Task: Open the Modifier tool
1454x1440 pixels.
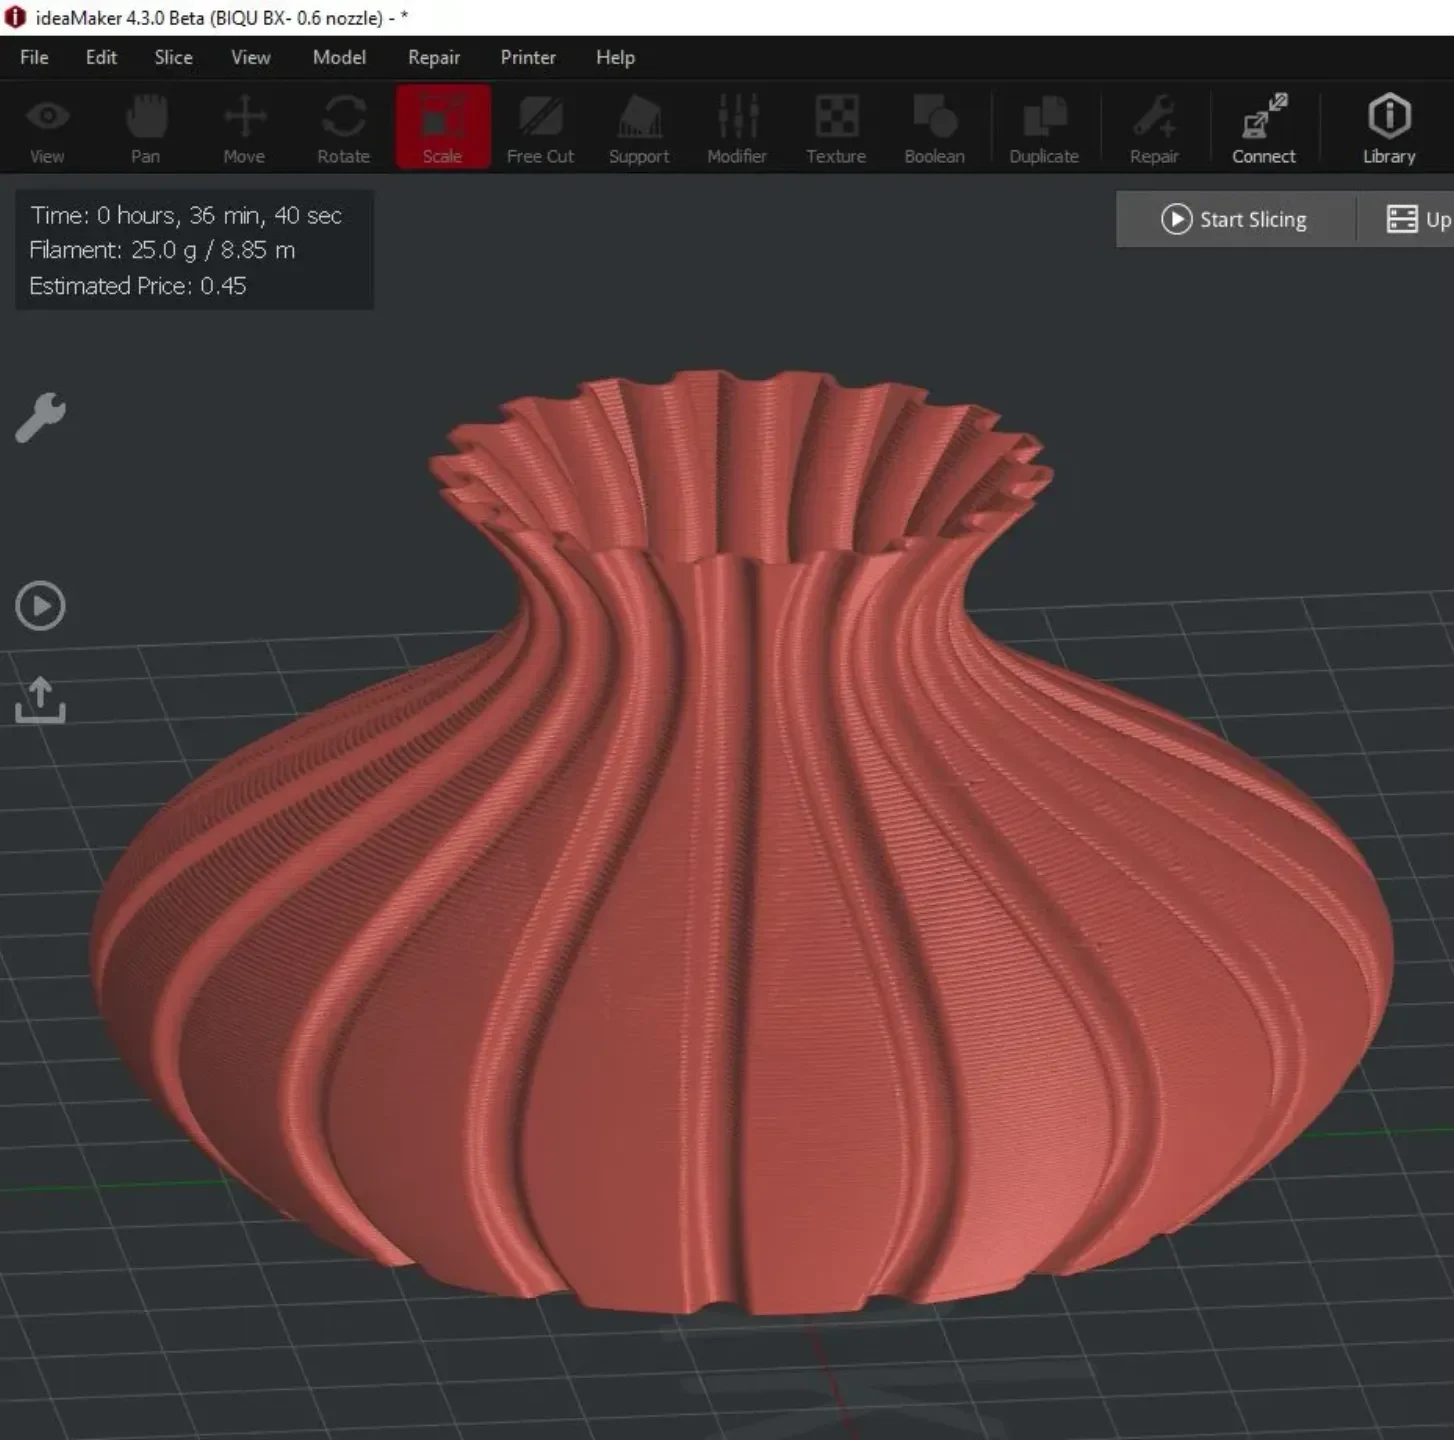Action: point(737,129)
